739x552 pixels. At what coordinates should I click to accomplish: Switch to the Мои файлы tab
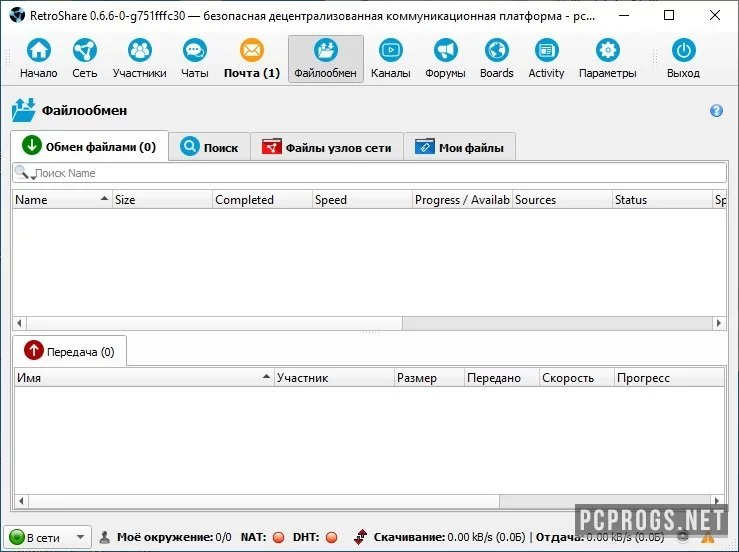coord(460,147)
